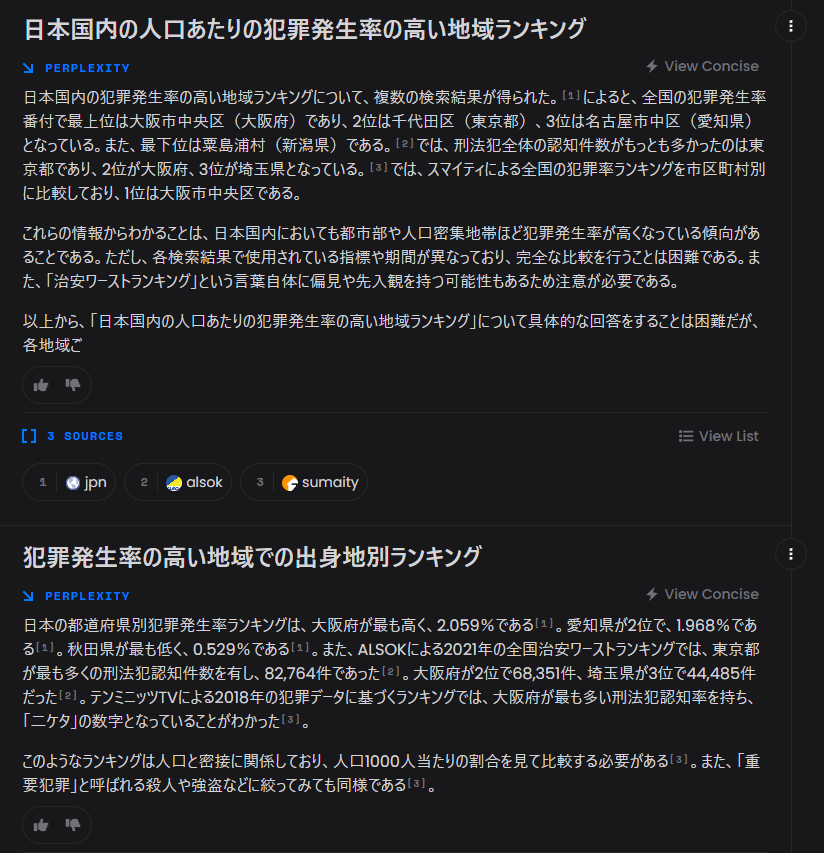Click citation [1] after 2.059% statistic

(x=544, y=623)
